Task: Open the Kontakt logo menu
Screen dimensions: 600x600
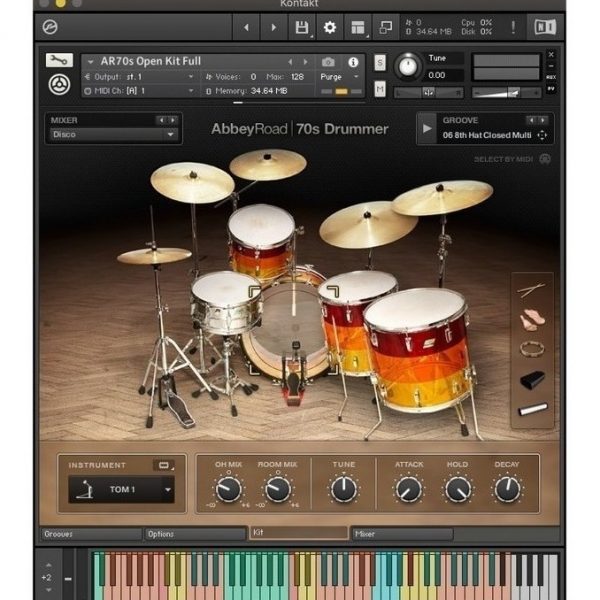Action: tap(50, 27)
